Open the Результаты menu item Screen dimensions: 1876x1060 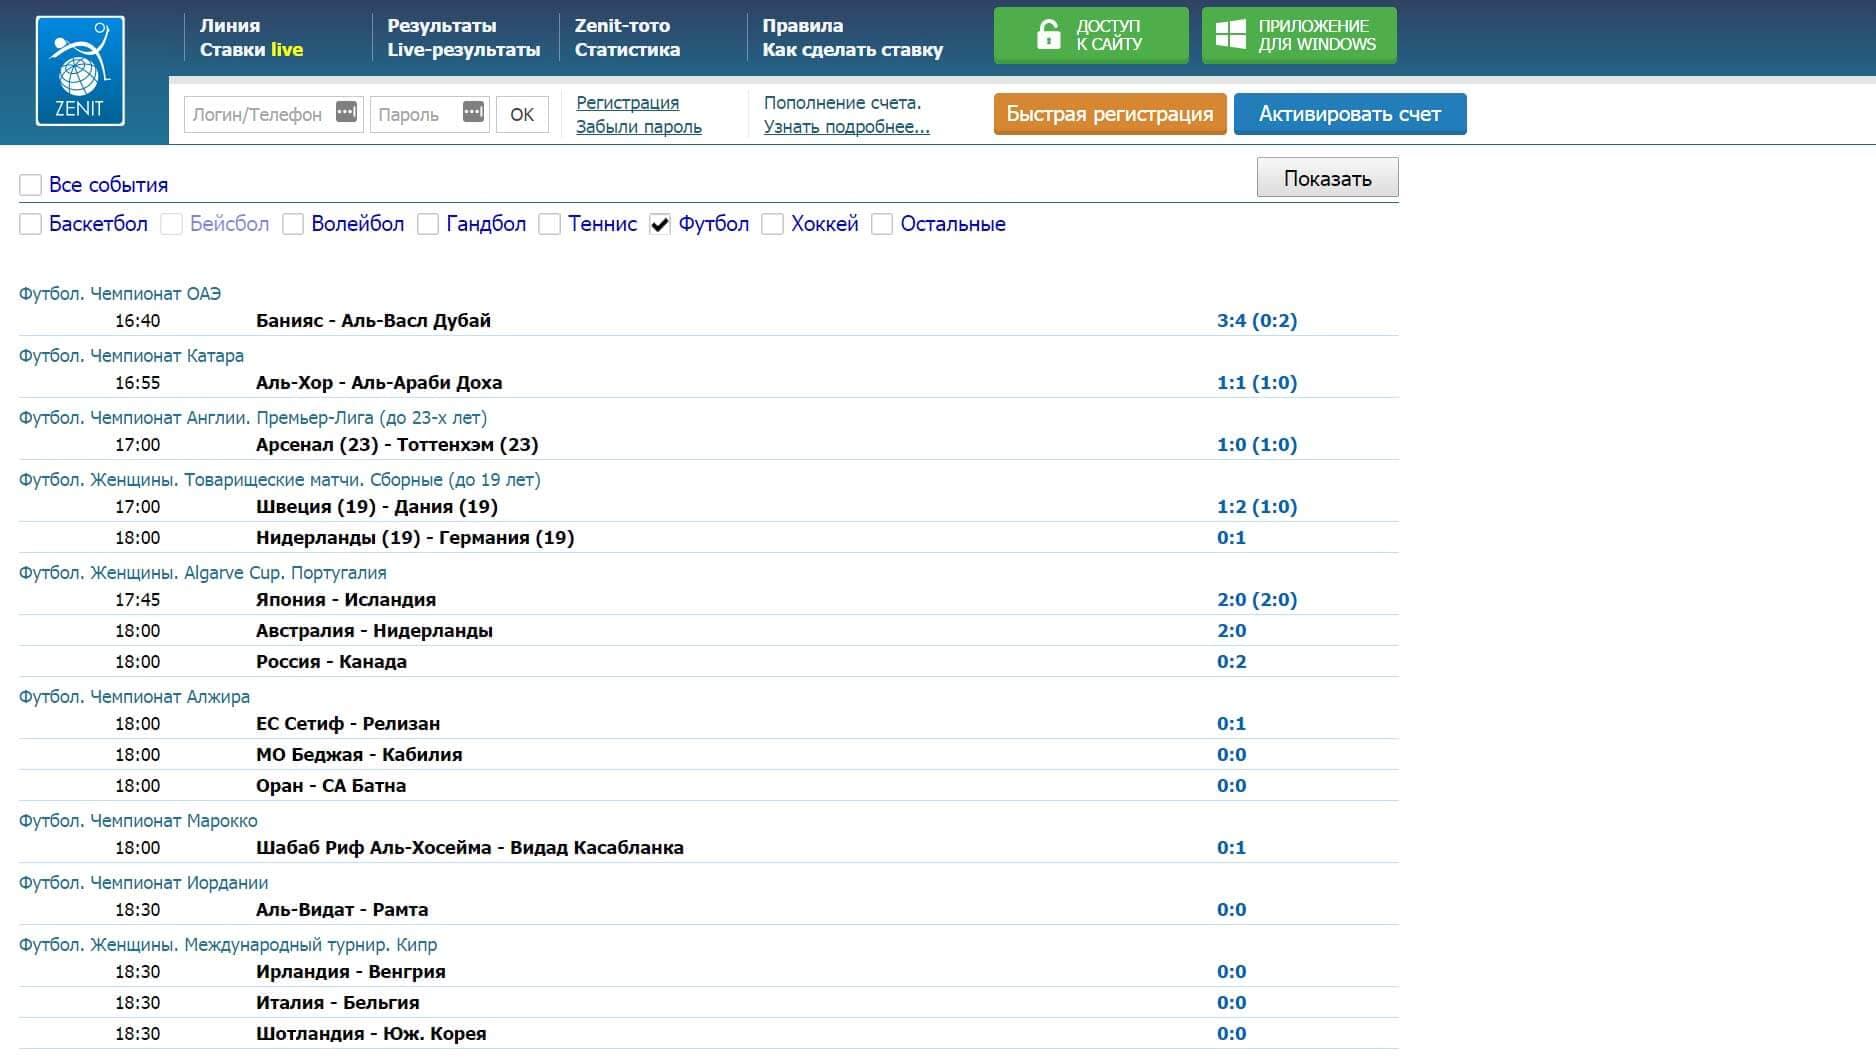tap(441, 26)
